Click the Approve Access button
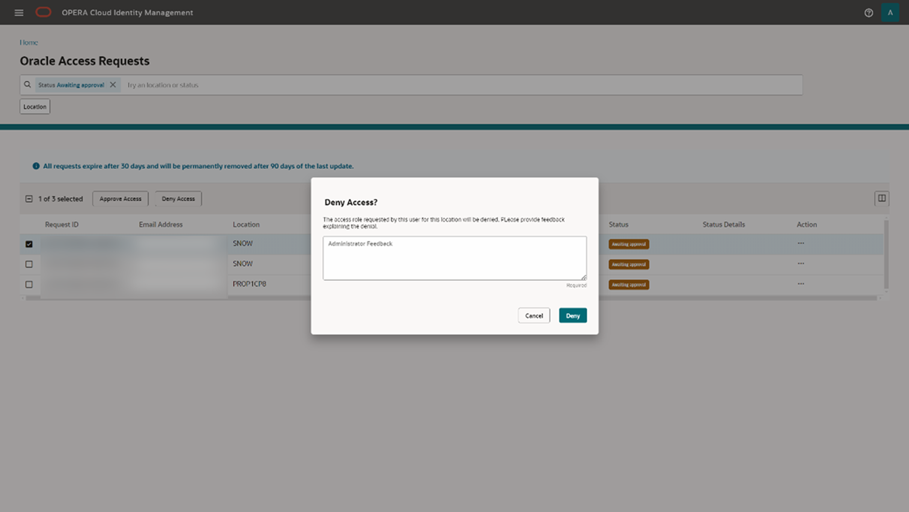This screenshot has width=909, height=512. pos(120,199)
